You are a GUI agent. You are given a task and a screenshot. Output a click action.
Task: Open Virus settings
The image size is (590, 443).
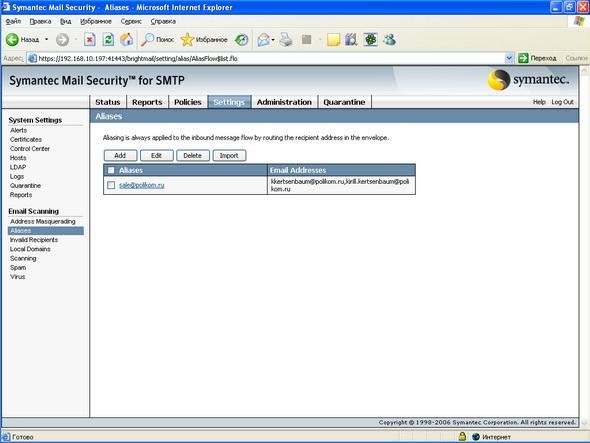click(x=18, y=277)
